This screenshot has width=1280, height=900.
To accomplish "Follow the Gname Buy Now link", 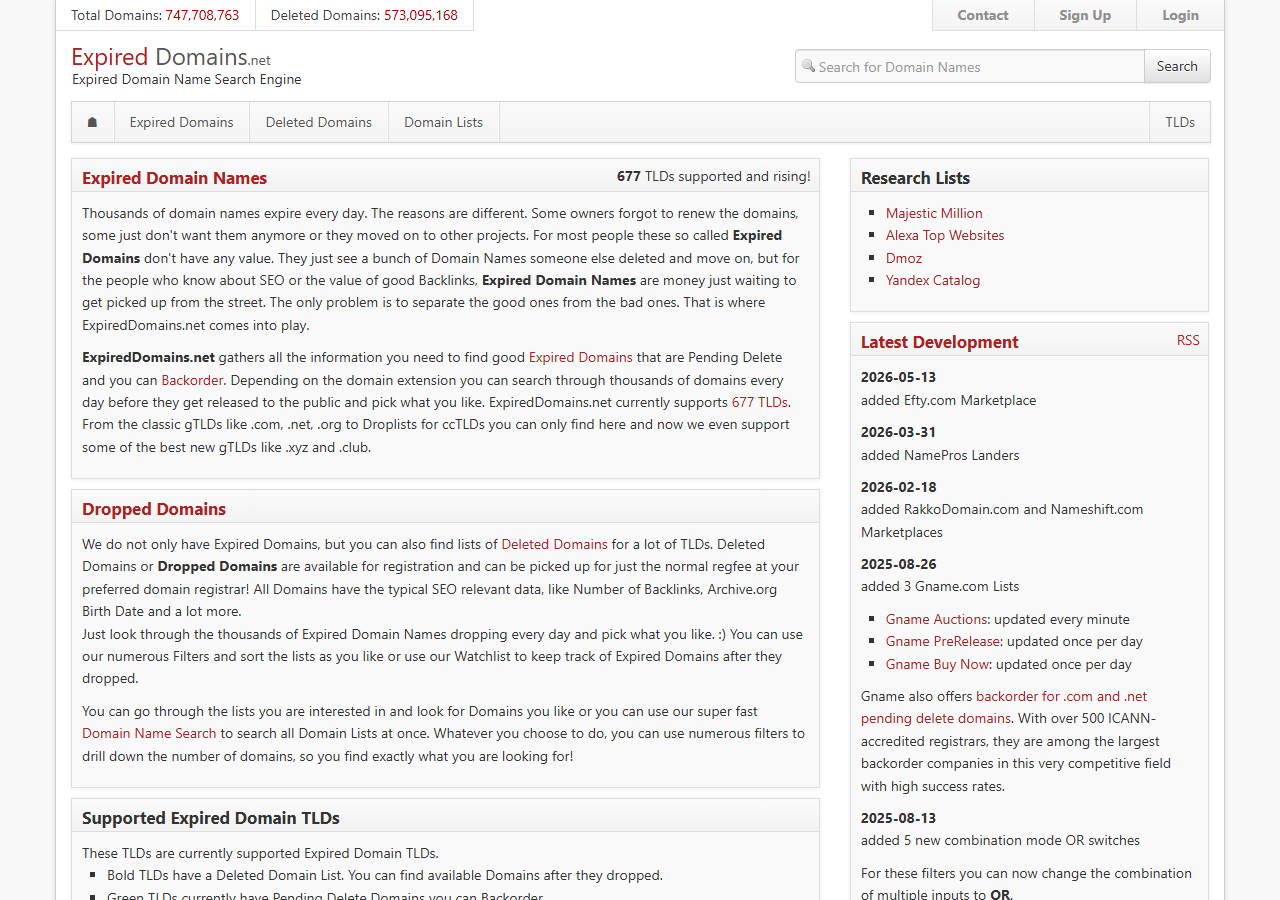I will [937, 664].
